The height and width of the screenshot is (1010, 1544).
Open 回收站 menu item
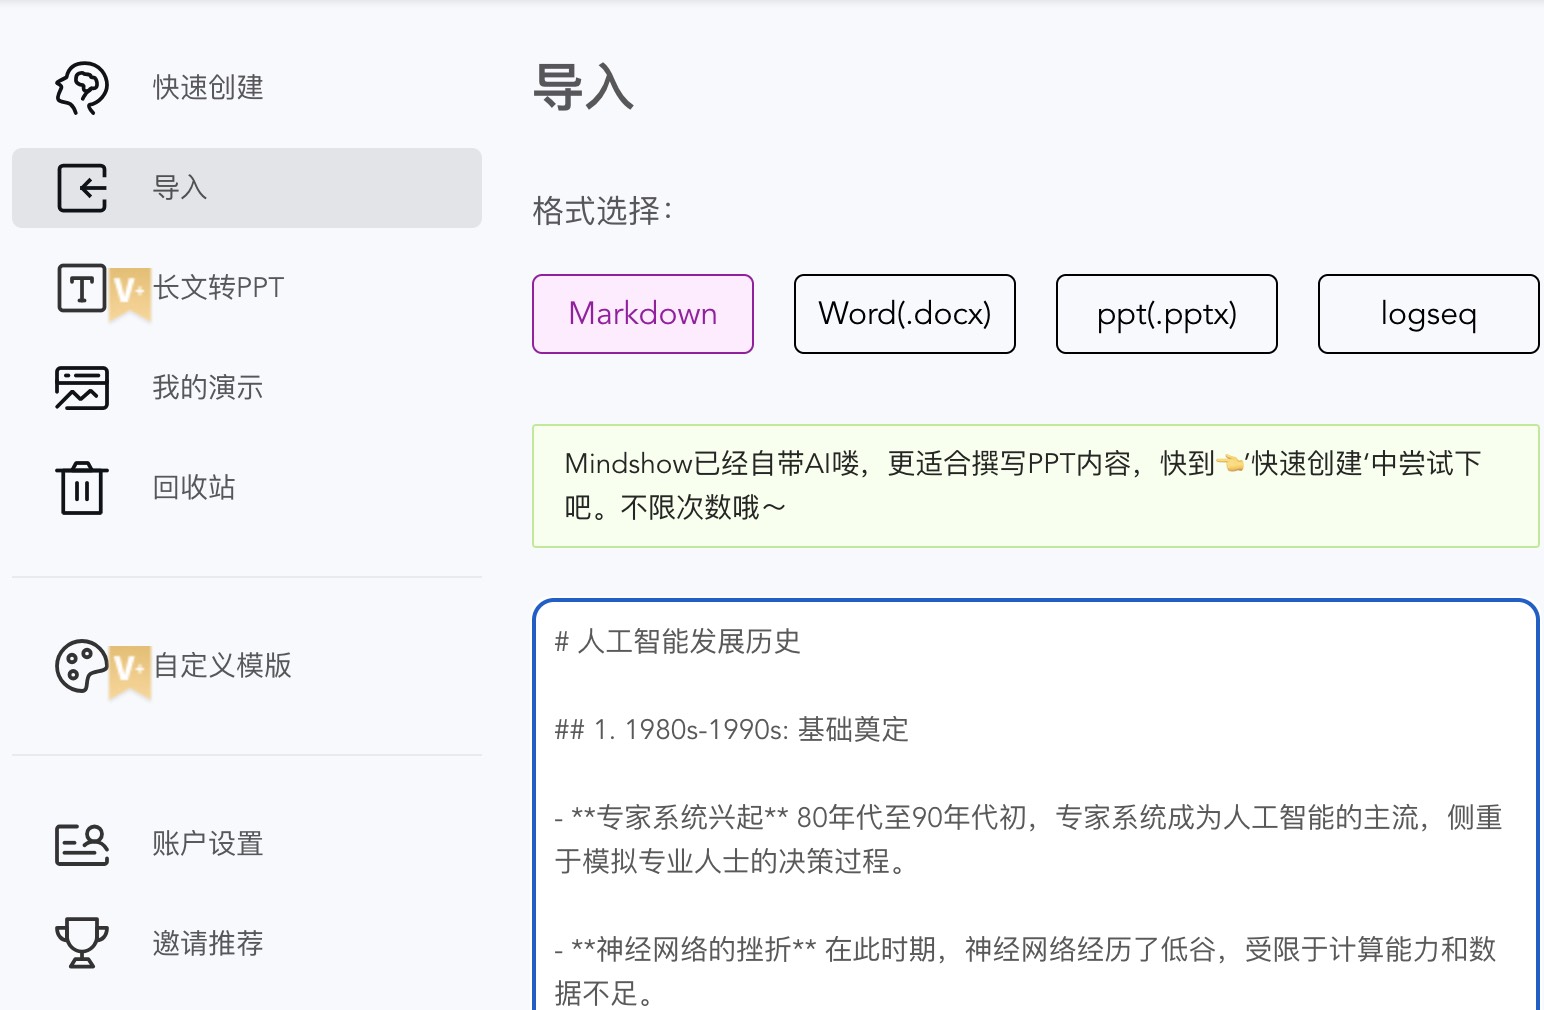pyautogui.click(x=194, y=488)
